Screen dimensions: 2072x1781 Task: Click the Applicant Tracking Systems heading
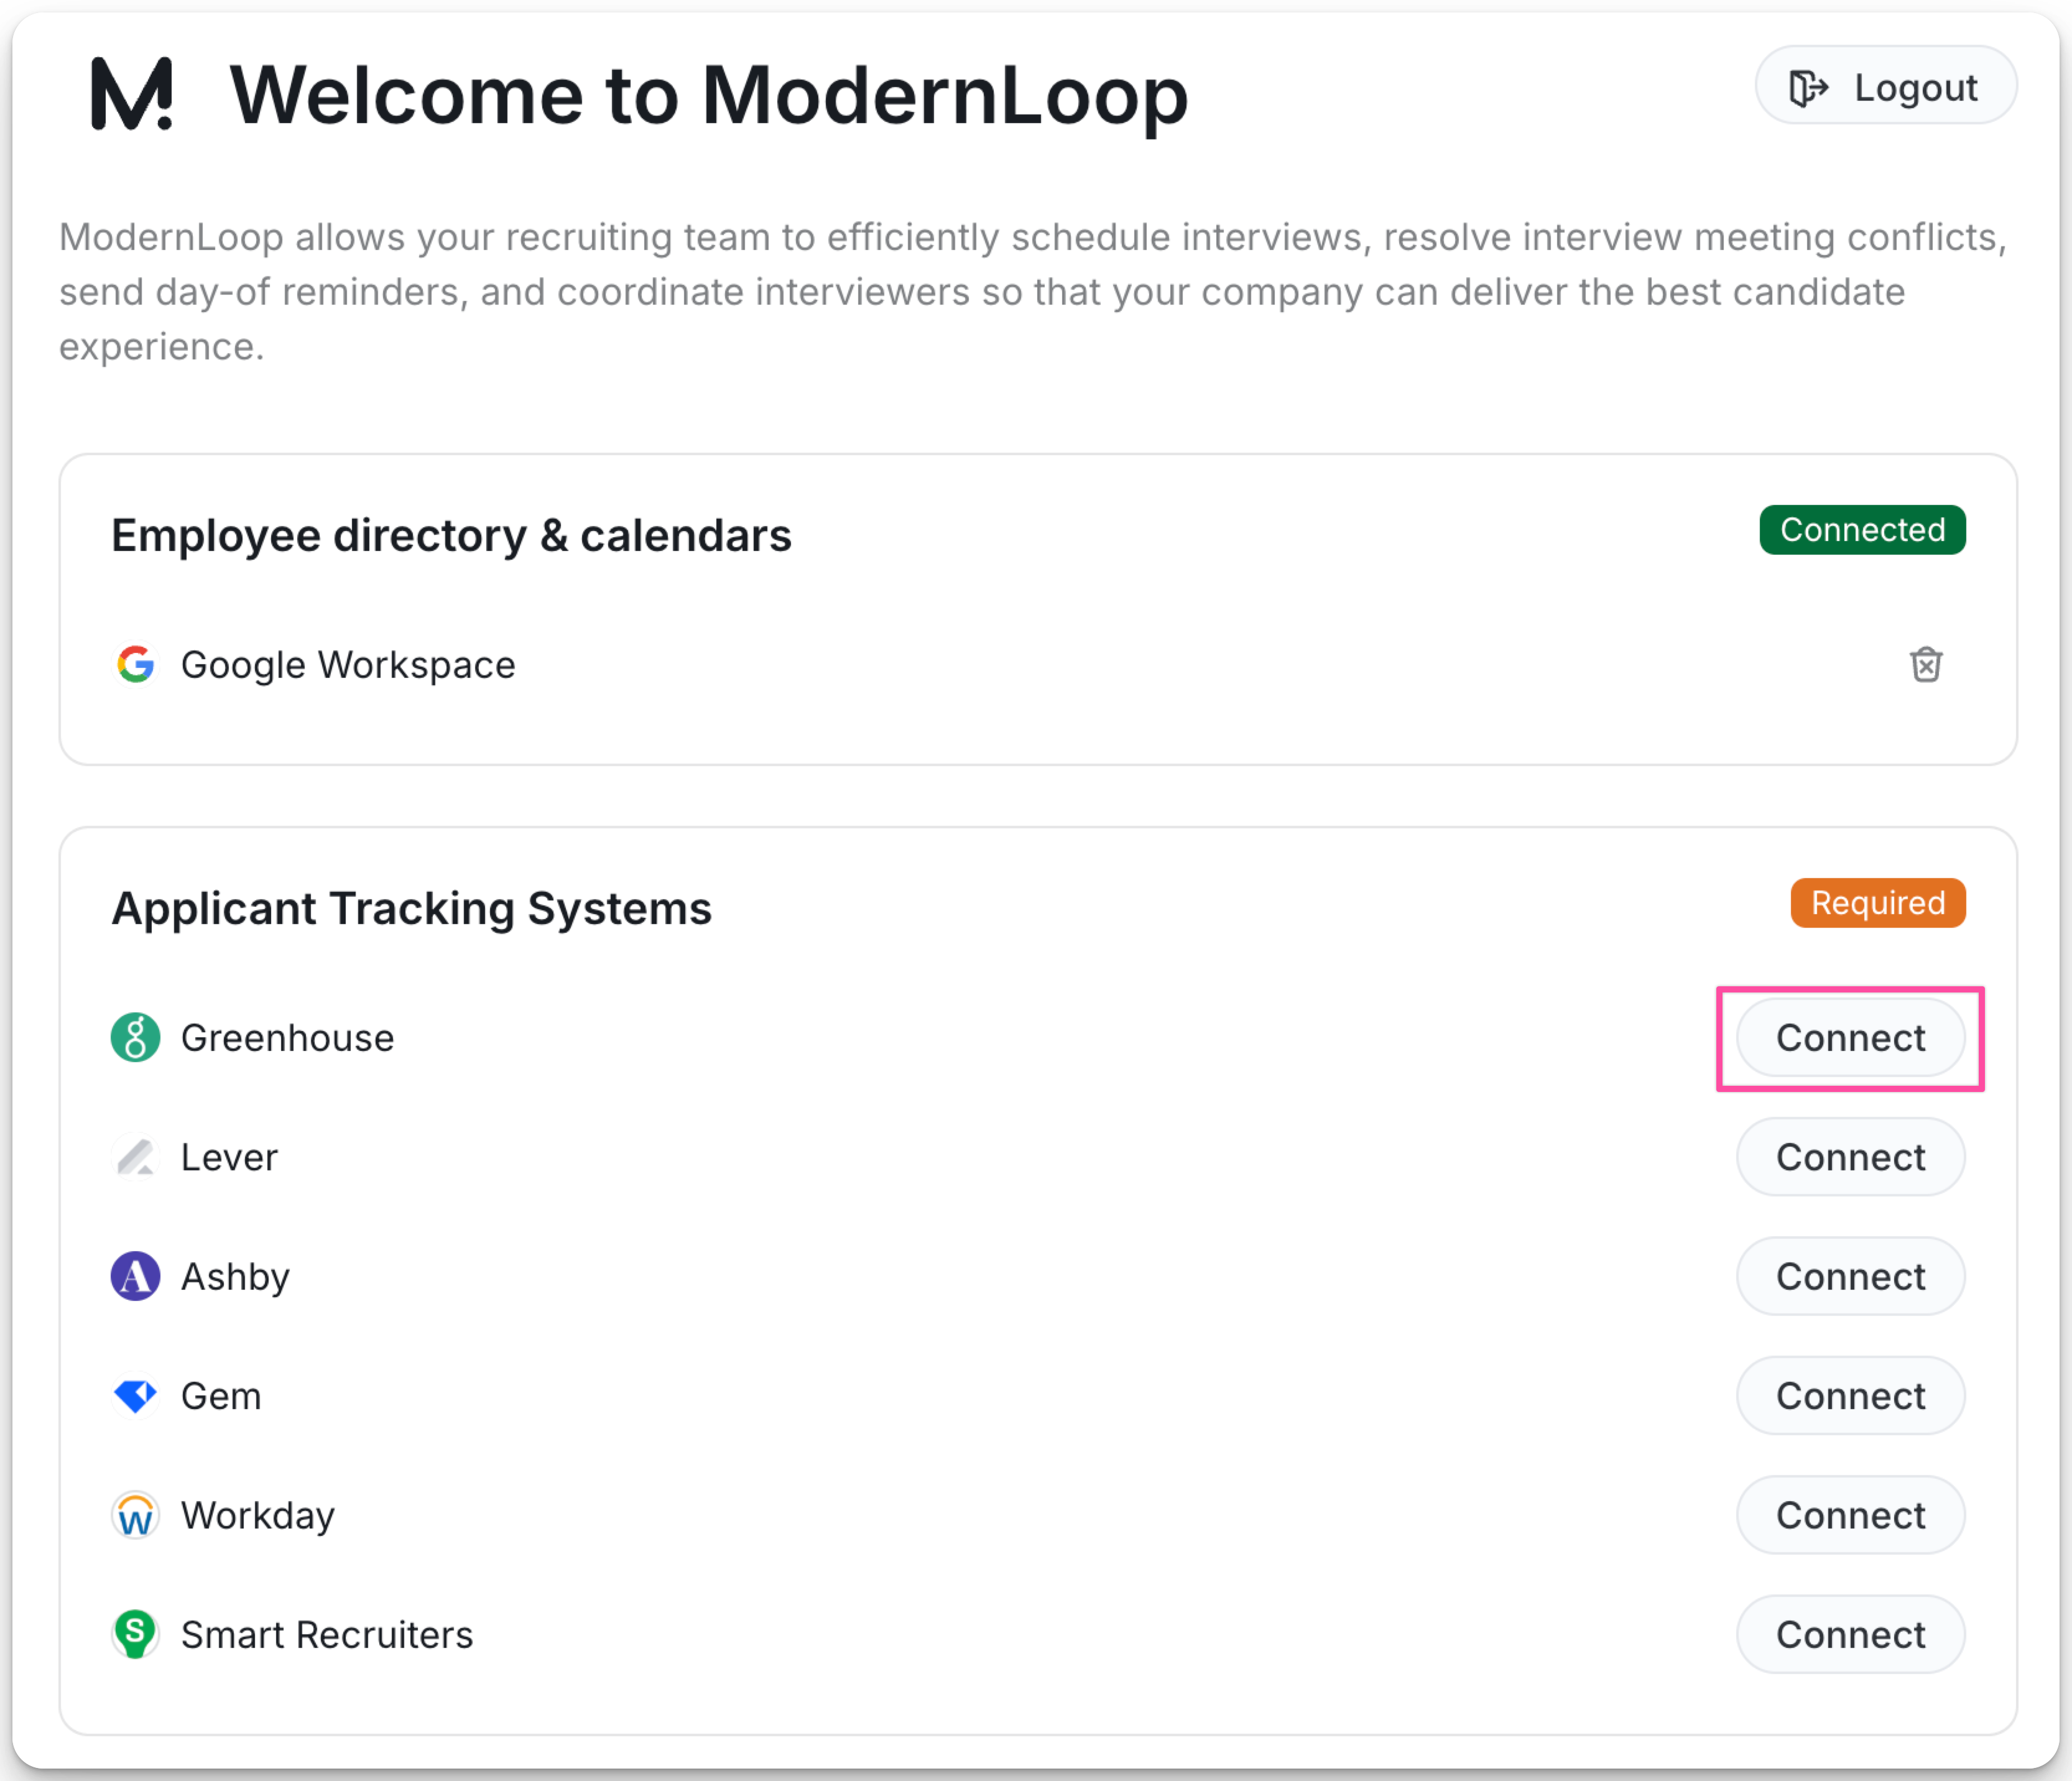click(x=411, y=909)
